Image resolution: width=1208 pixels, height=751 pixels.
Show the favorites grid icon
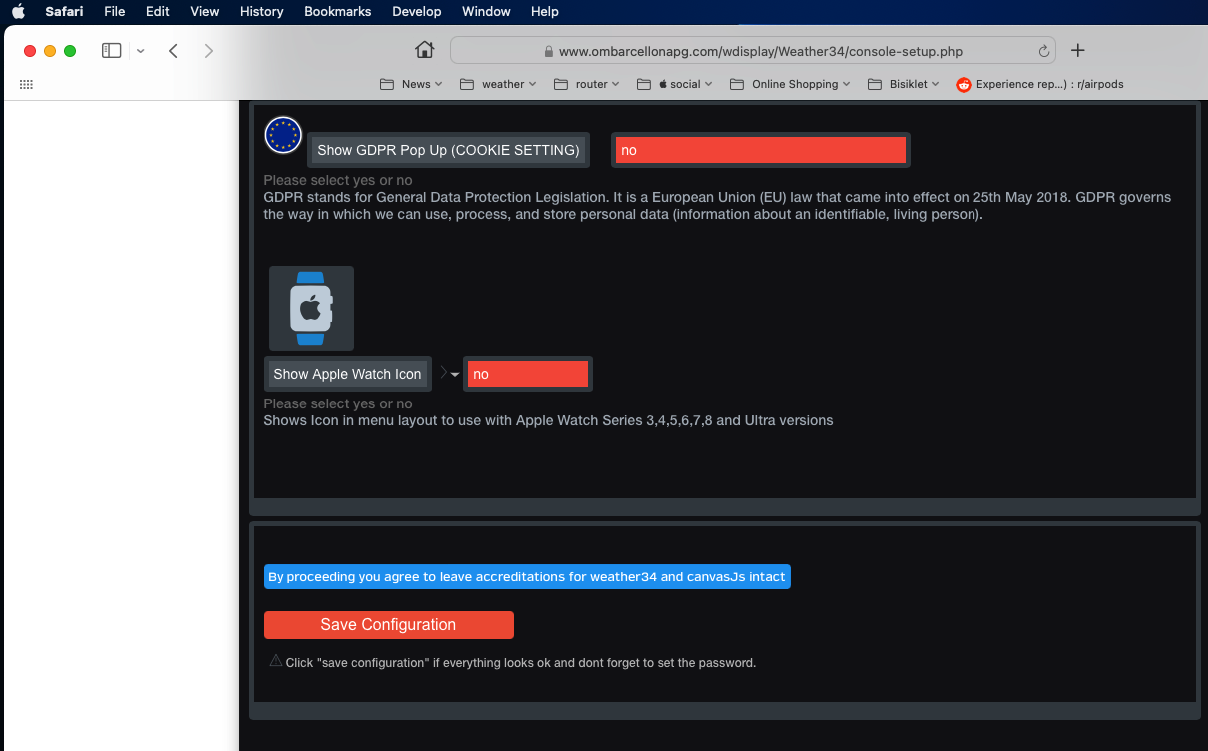point(27,85)
